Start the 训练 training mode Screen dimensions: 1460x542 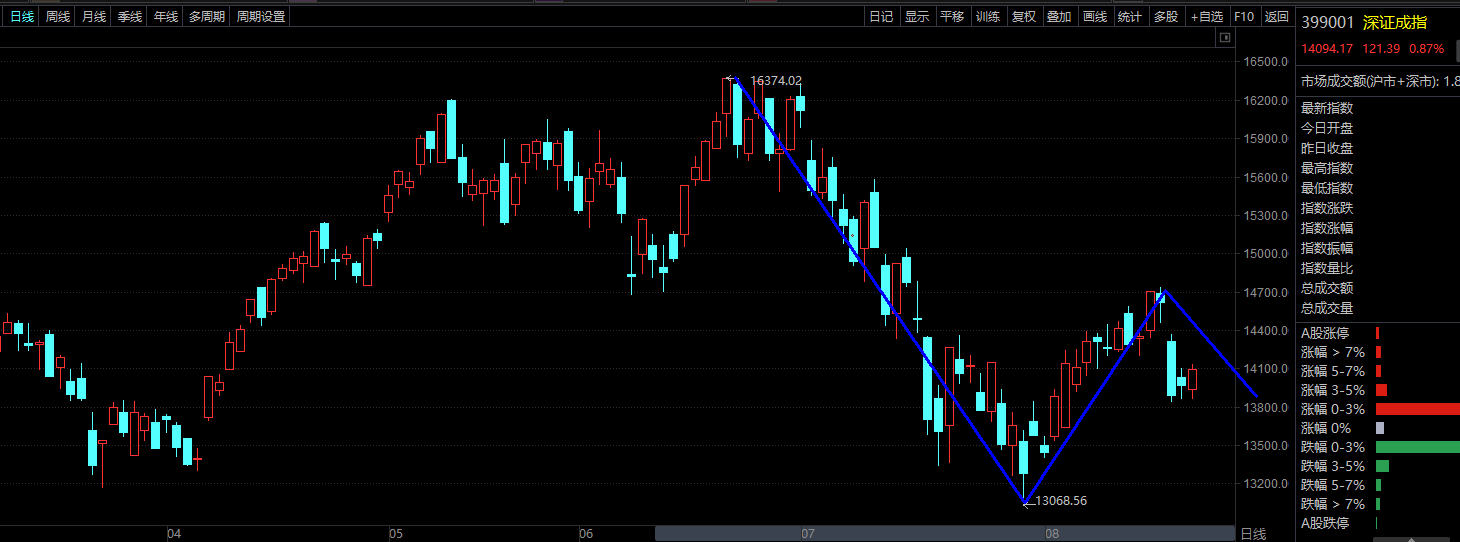tap(988, 17)
